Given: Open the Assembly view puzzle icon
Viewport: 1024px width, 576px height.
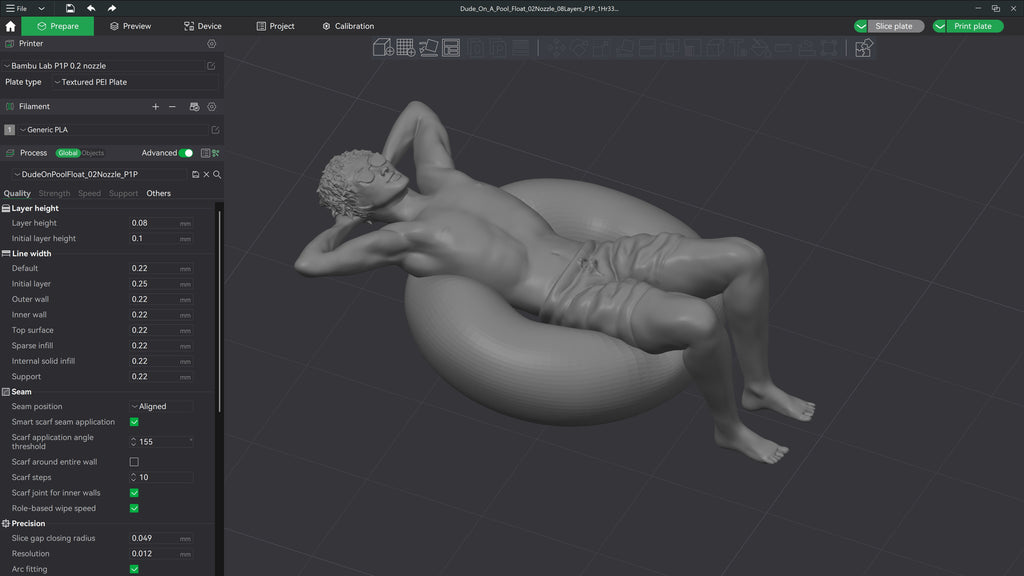Looking at the screenshot, I should 863,48.
